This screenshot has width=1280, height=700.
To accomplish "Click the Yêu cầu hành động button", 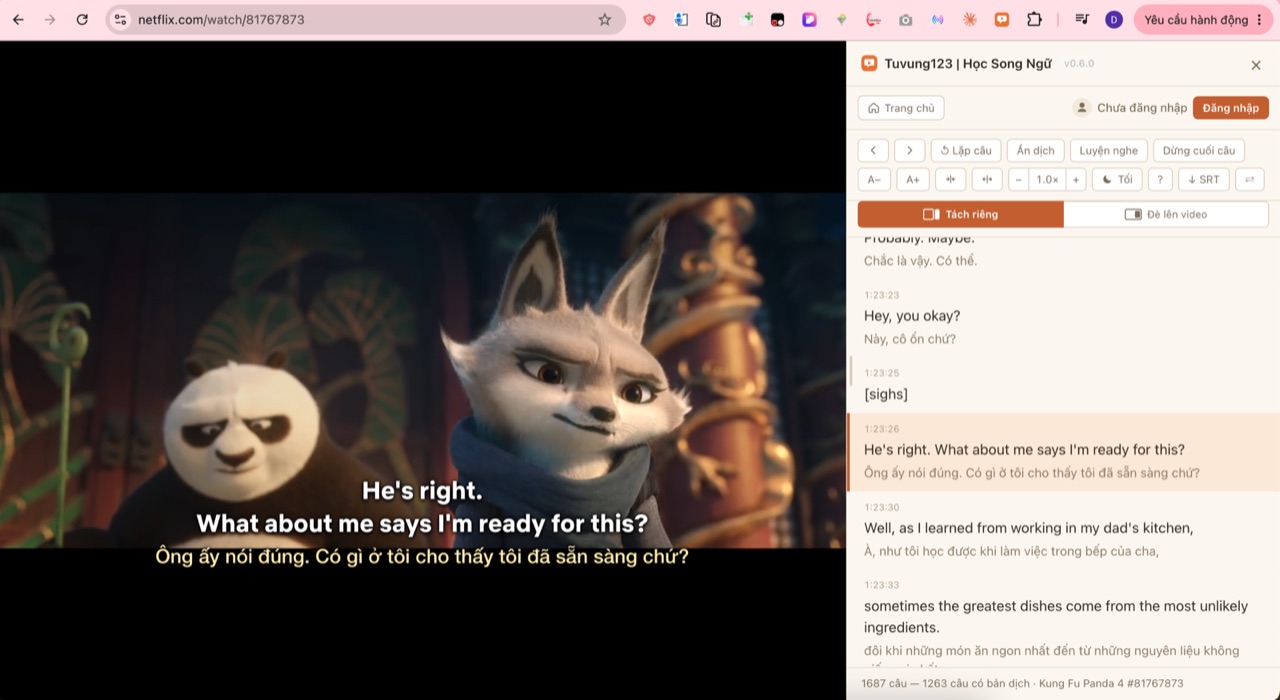I will pyautogui.click(x=1203, y=19).
